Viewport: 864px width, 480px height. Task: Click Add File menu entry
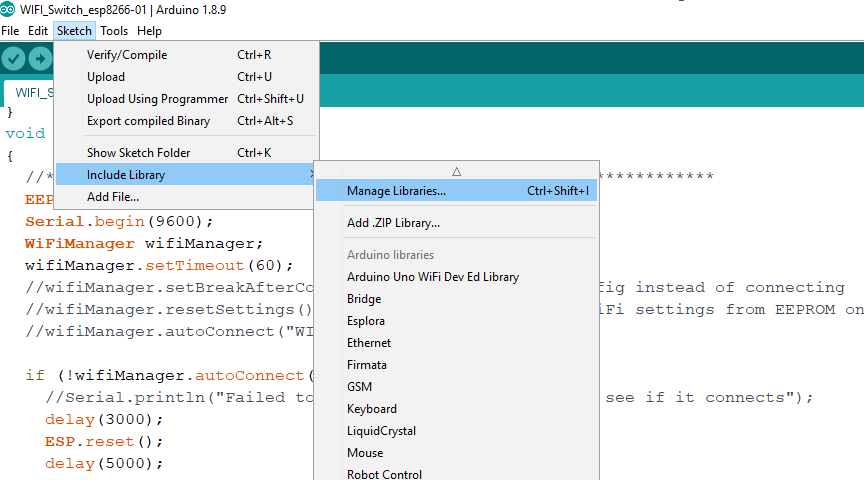(113, 197)
